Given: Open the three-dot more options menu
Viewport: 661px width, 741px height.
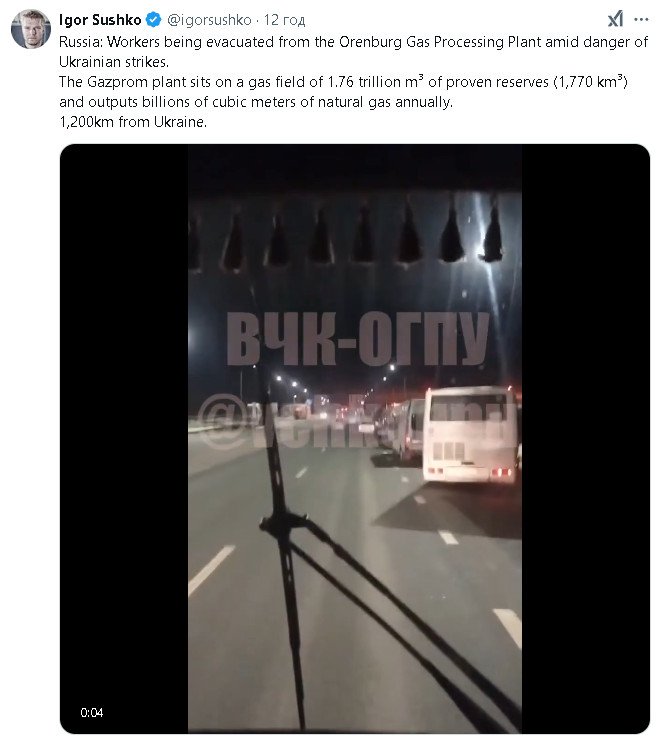Looking at the screenshot, I should (x=641, y=19).
